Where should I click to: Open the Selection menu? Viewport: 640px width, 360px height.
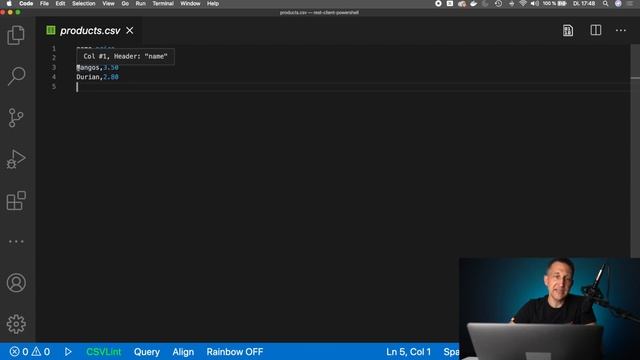[84, 4]
